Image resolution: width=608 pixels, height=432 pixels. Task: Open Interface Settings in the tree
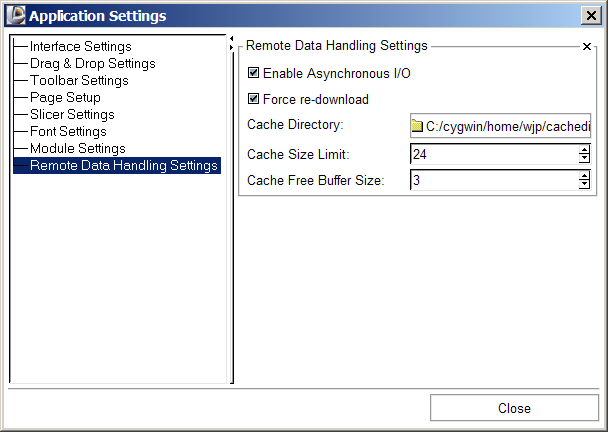click(x=80, y=47)
